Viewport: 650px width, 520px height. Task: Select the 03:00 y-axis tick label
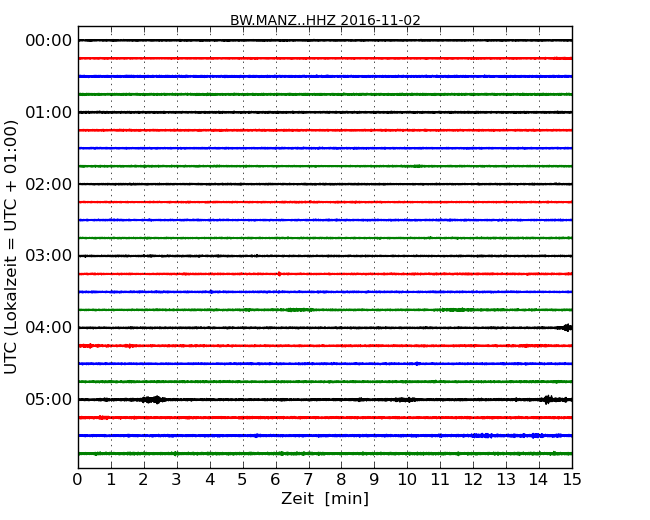click(x=49, y=256)
